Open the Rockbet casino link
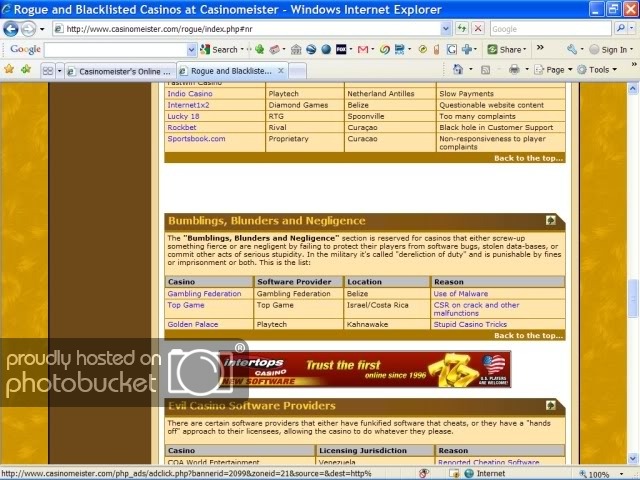The height and width of the screenshot is (480, 640). (x=182, y=127)
